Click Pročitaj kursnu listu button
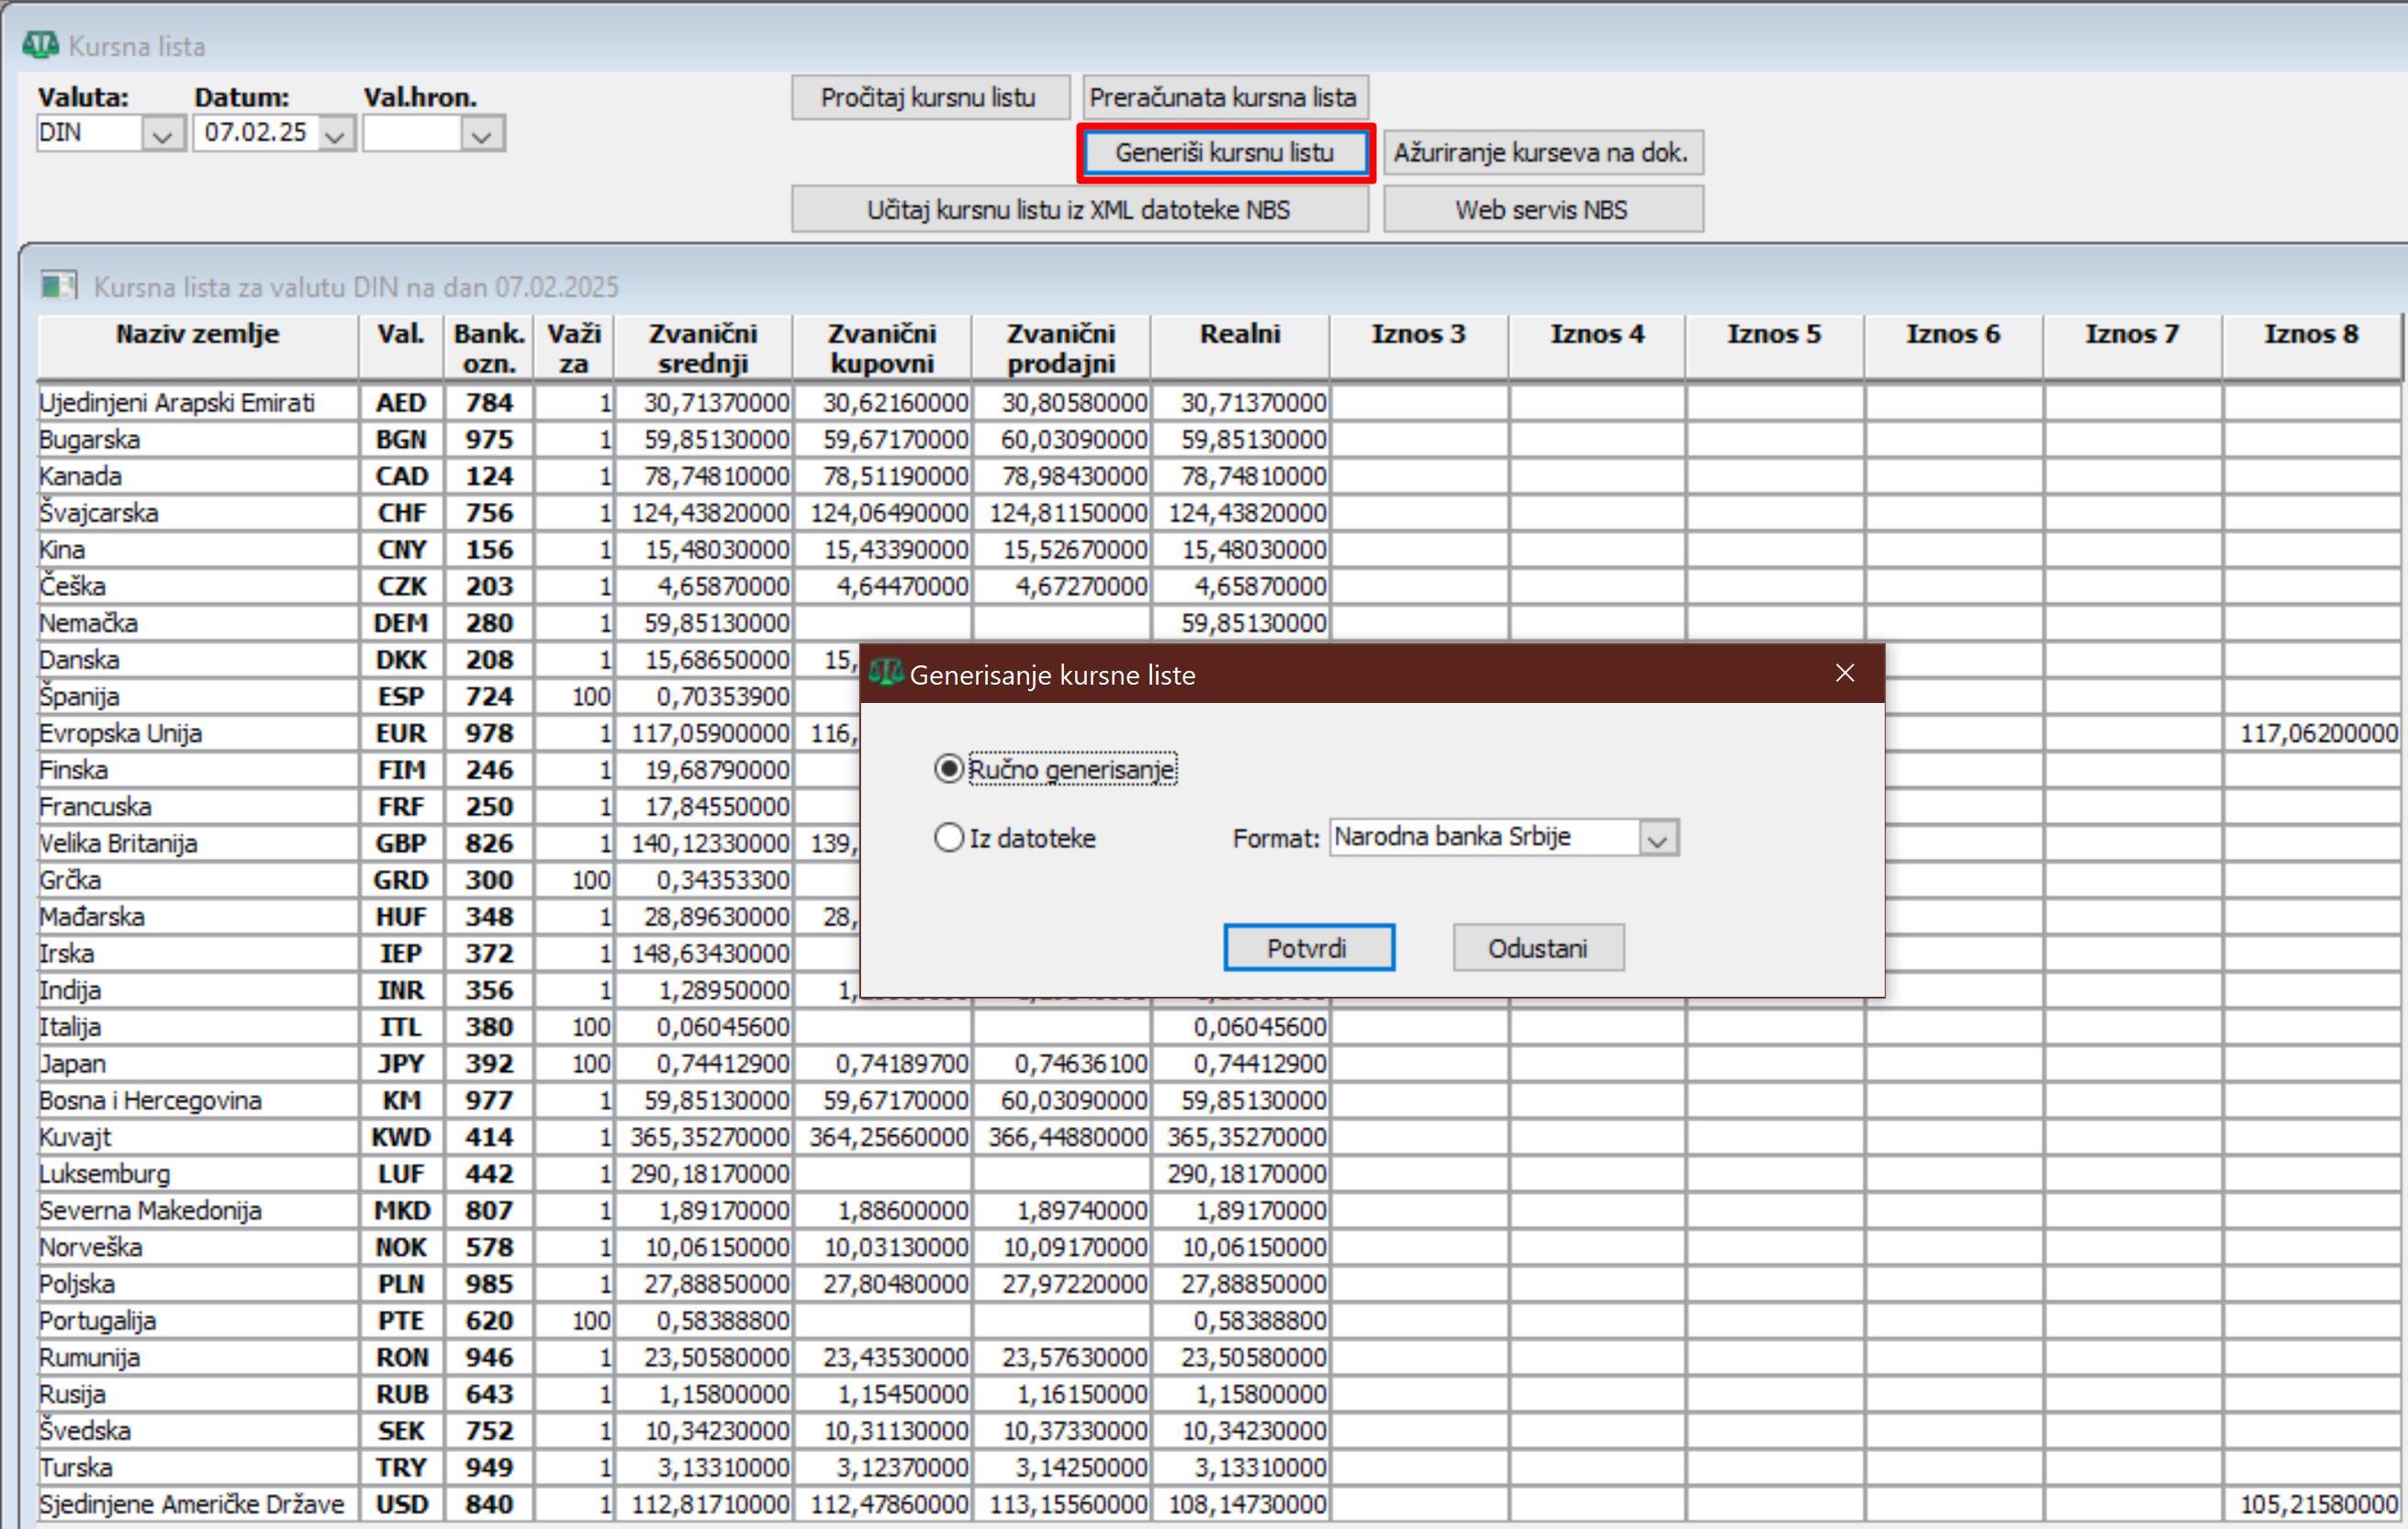 click(929, 98)
